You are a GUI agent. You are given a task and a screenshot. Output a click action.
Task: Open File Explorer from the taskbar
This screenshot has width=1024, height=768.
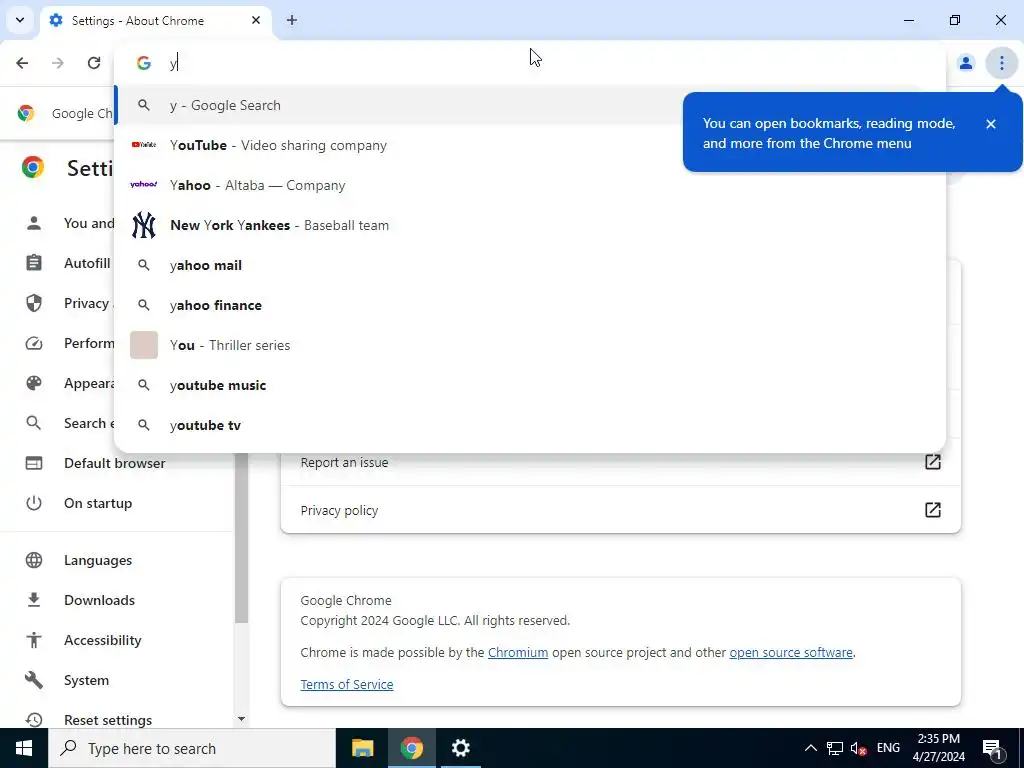point(362,748)
